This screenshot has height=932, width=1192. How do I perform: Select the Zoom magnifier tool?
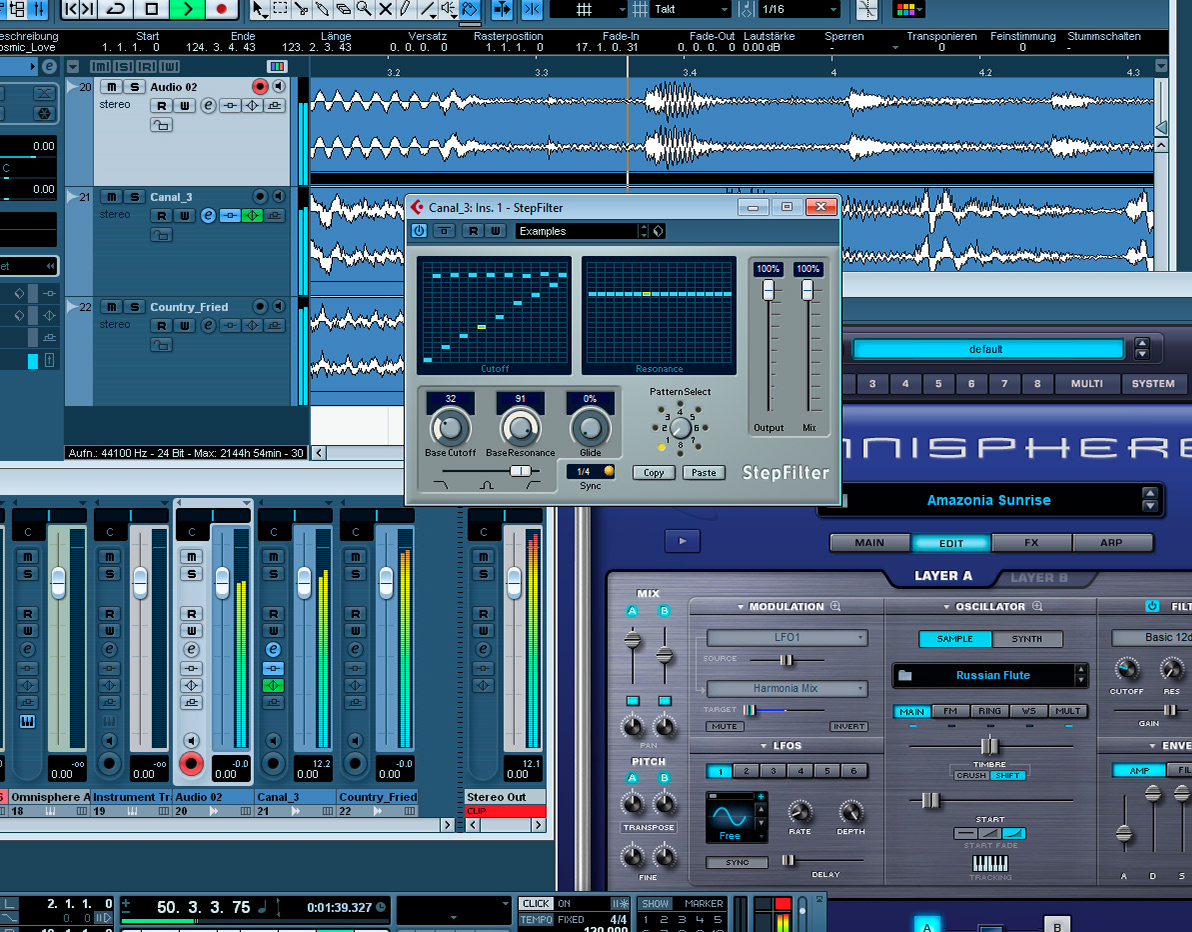364,9
